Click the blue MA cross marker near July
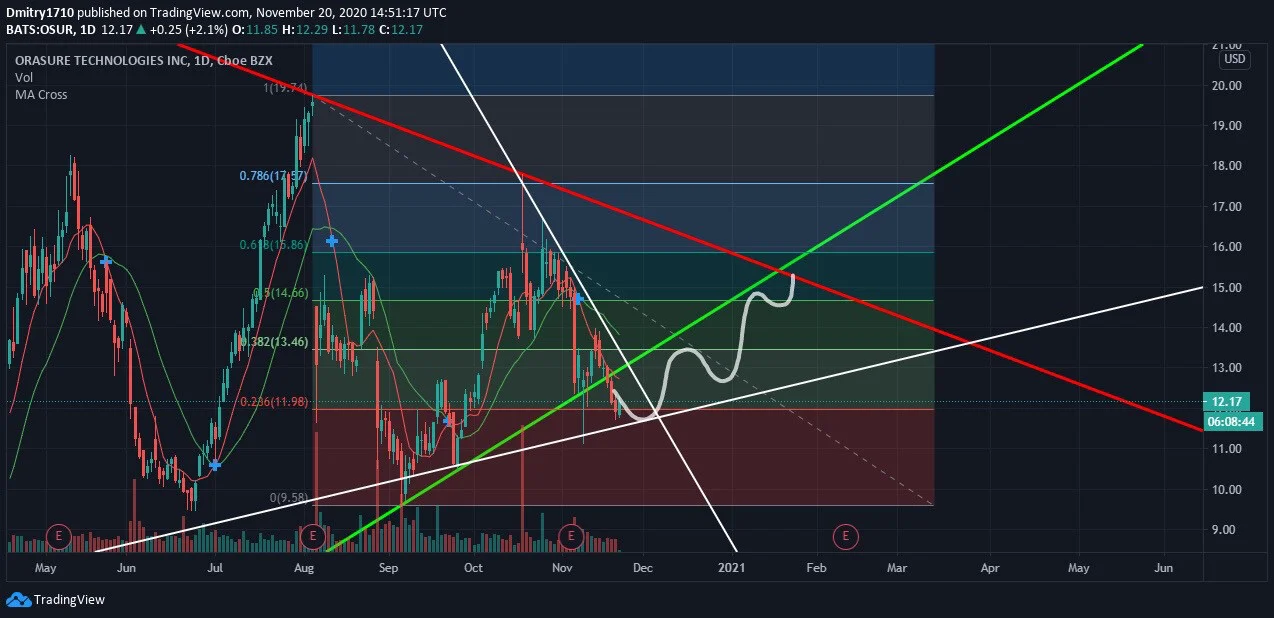1274x618 pixels. tap(215, 465)
